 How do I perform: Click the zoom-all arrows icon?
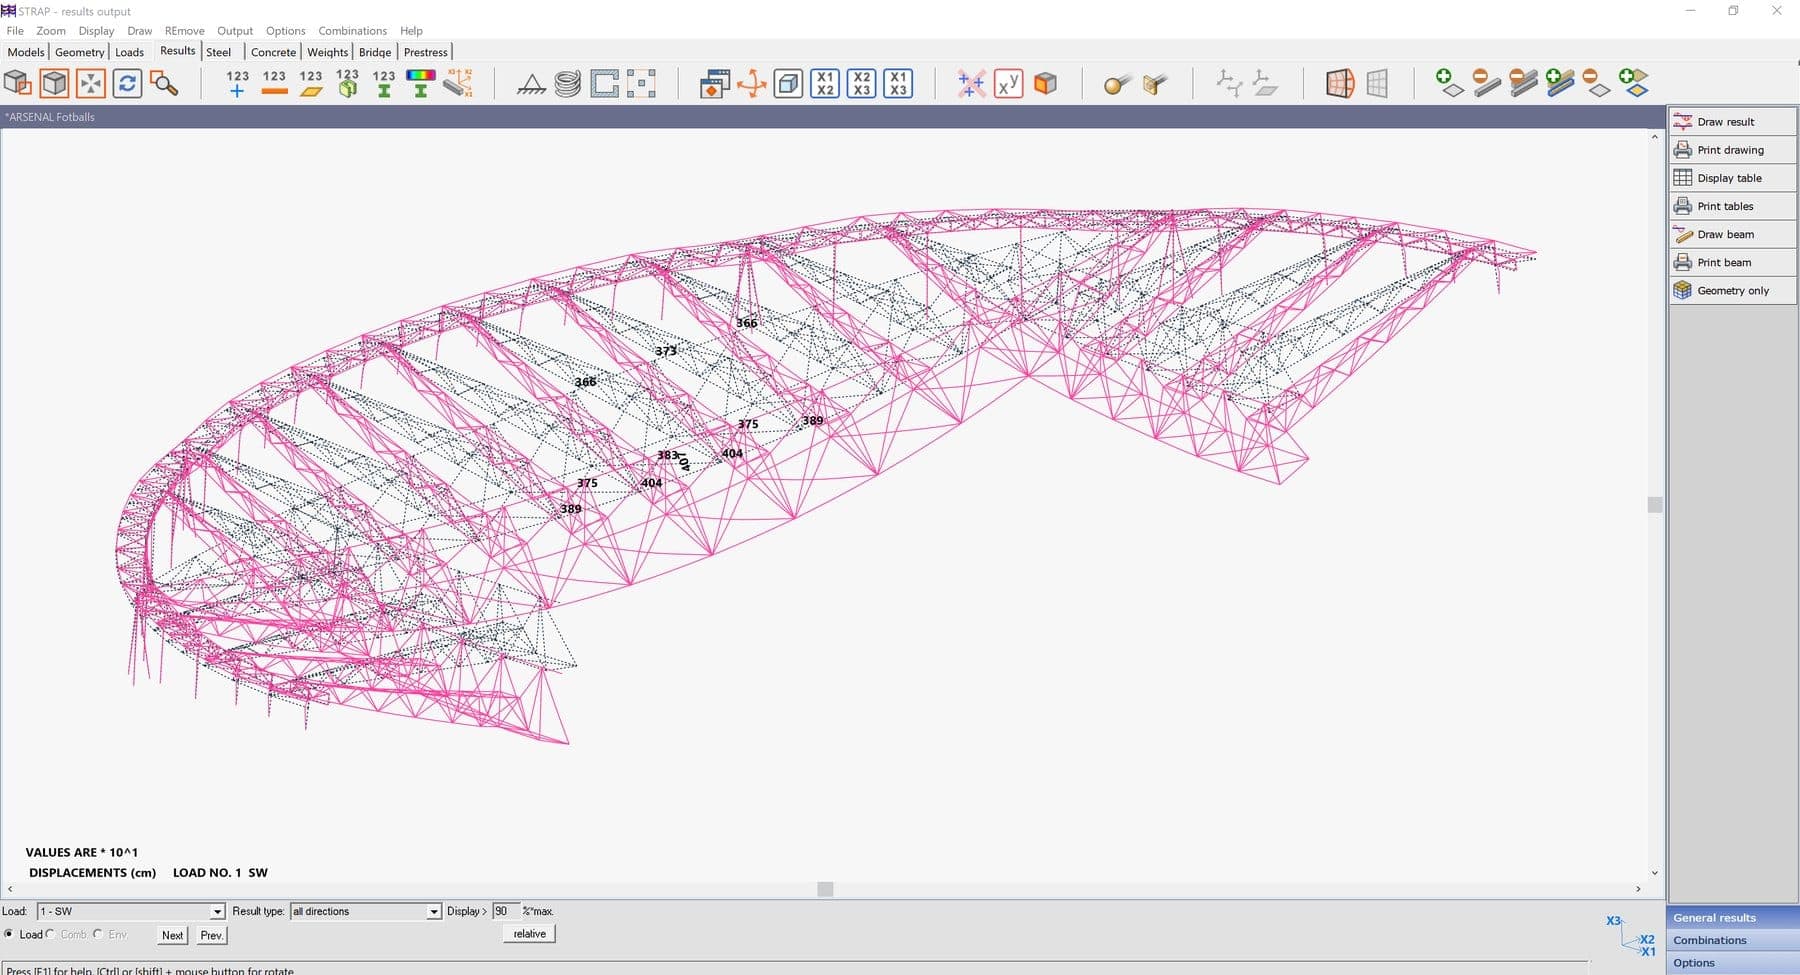click(x=90, y=83)
